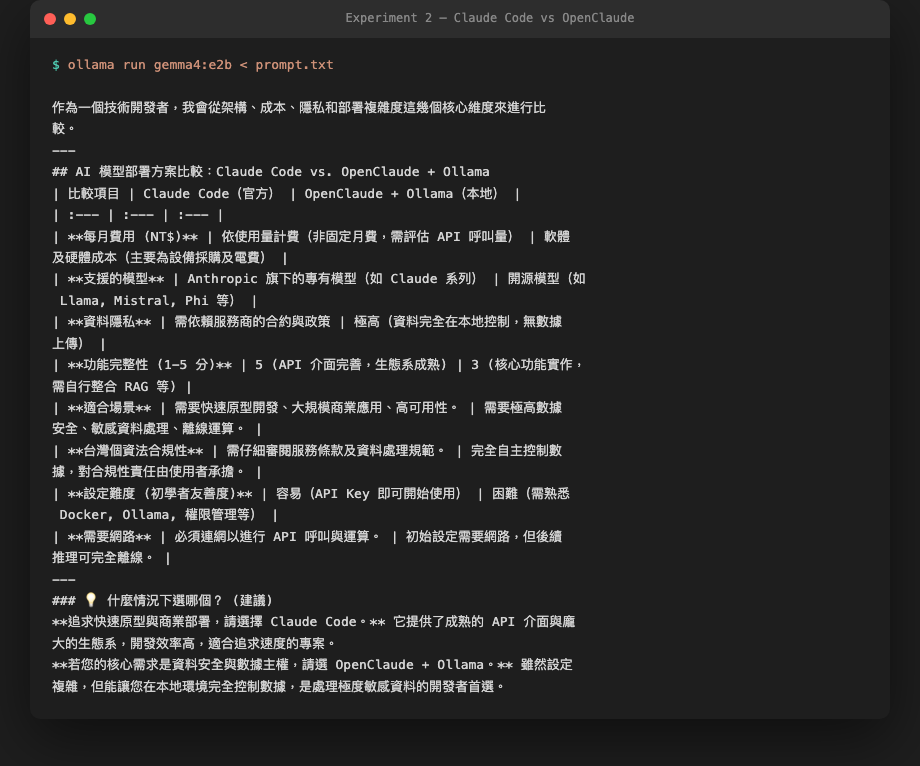920x766 pixels.
Task: Click the text '推理可完全離線。'
Action: 103,558
